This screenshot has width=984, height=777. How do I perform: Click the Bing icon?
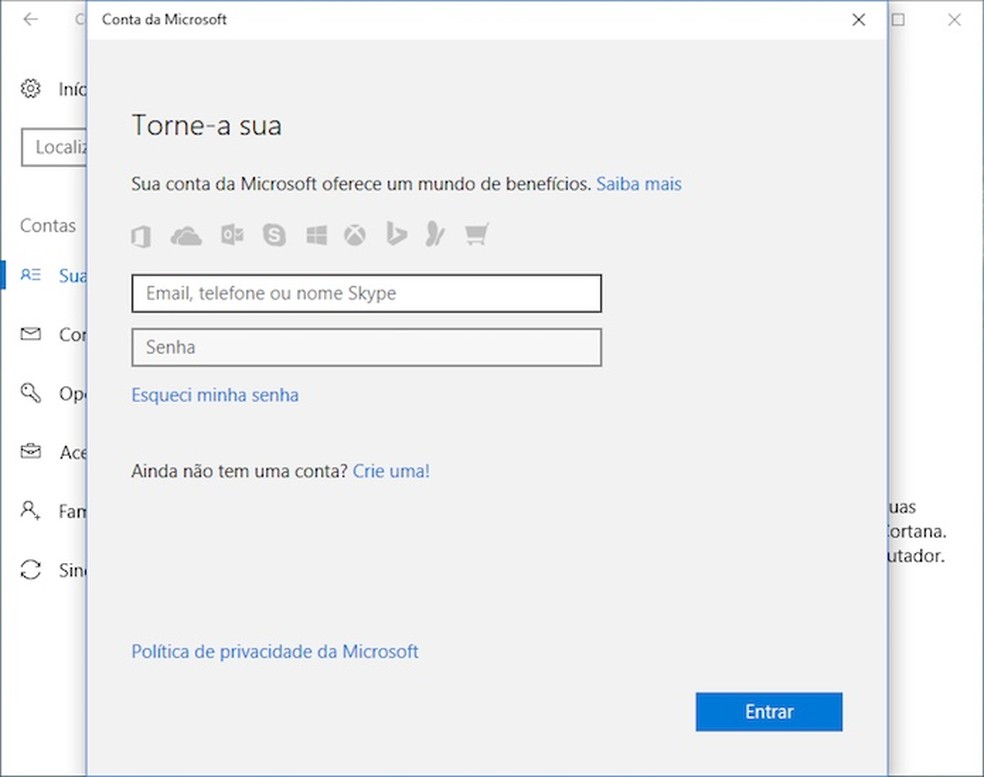coord(395,235)
